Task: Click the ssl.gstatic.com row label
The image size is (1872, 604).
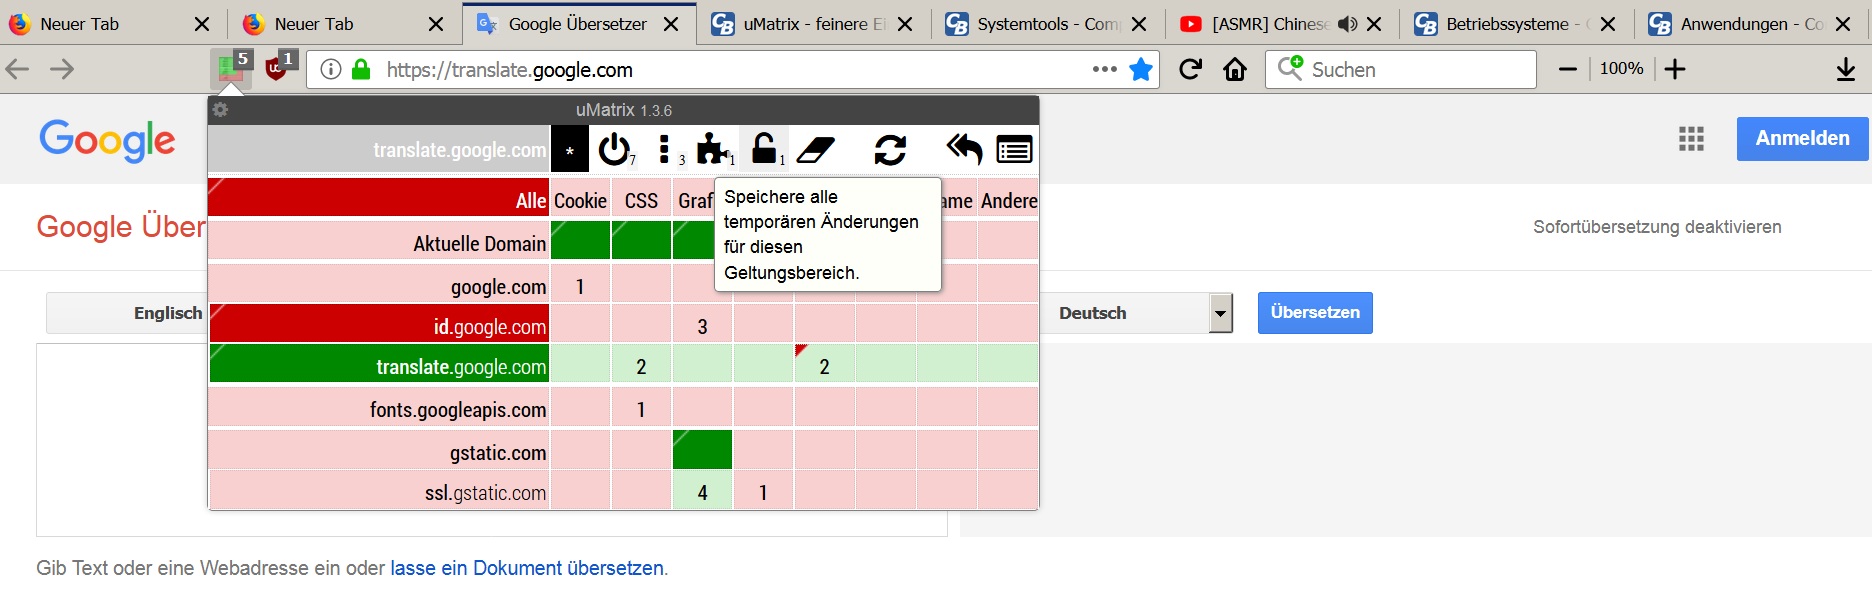Action: [x=379, y=490]
